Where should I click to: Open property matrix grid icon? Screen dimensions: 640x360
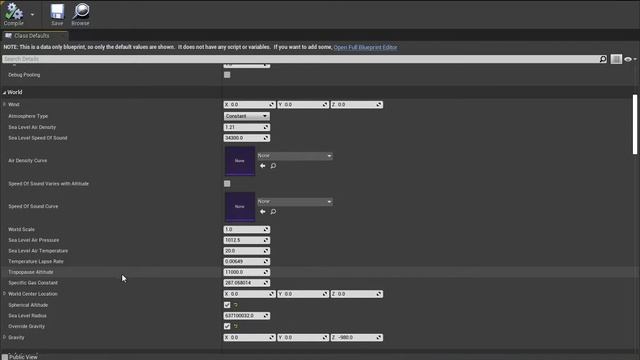(x=616, y=59)
